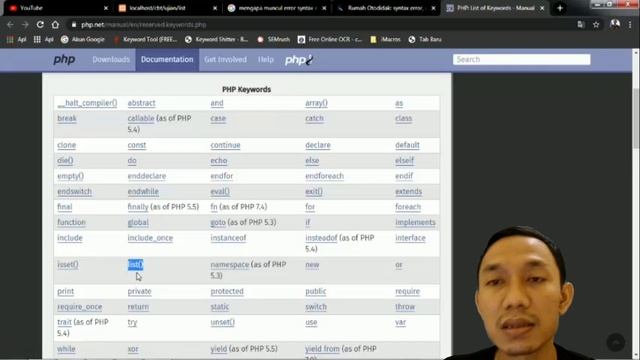Open the Tab Baru bookmark
Image resolution: width=640 pixels, height=360 pixels.
[x=425, y=40]
